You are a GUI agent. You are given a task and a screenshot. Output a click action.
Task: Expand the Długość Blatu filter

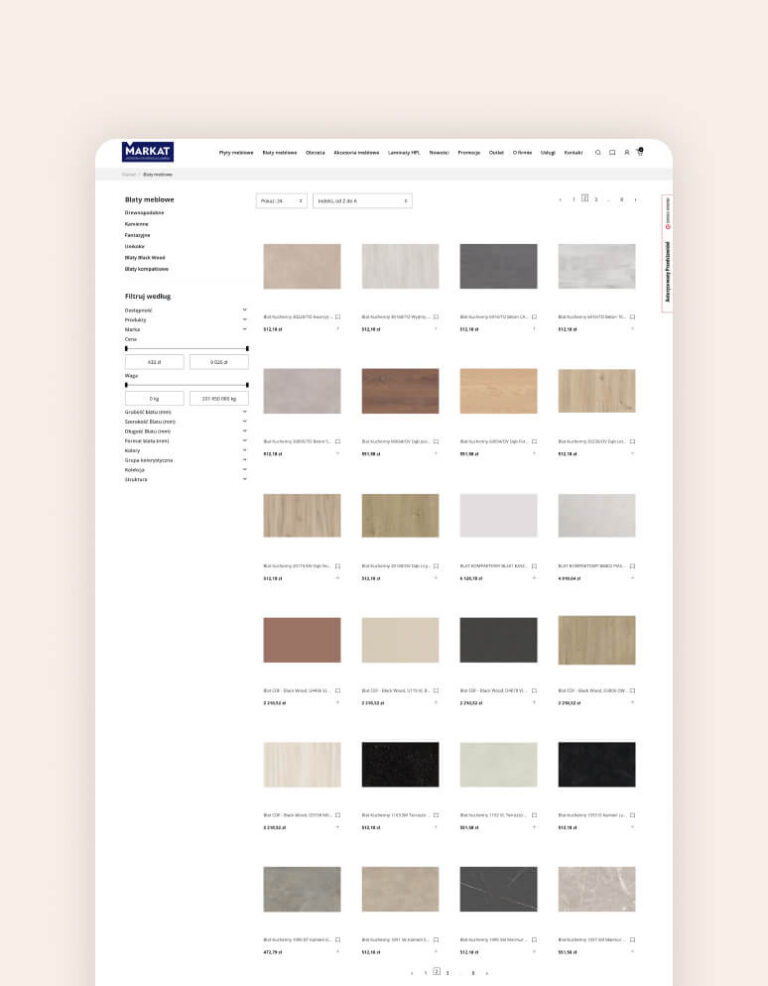click(x=245, y=431)
